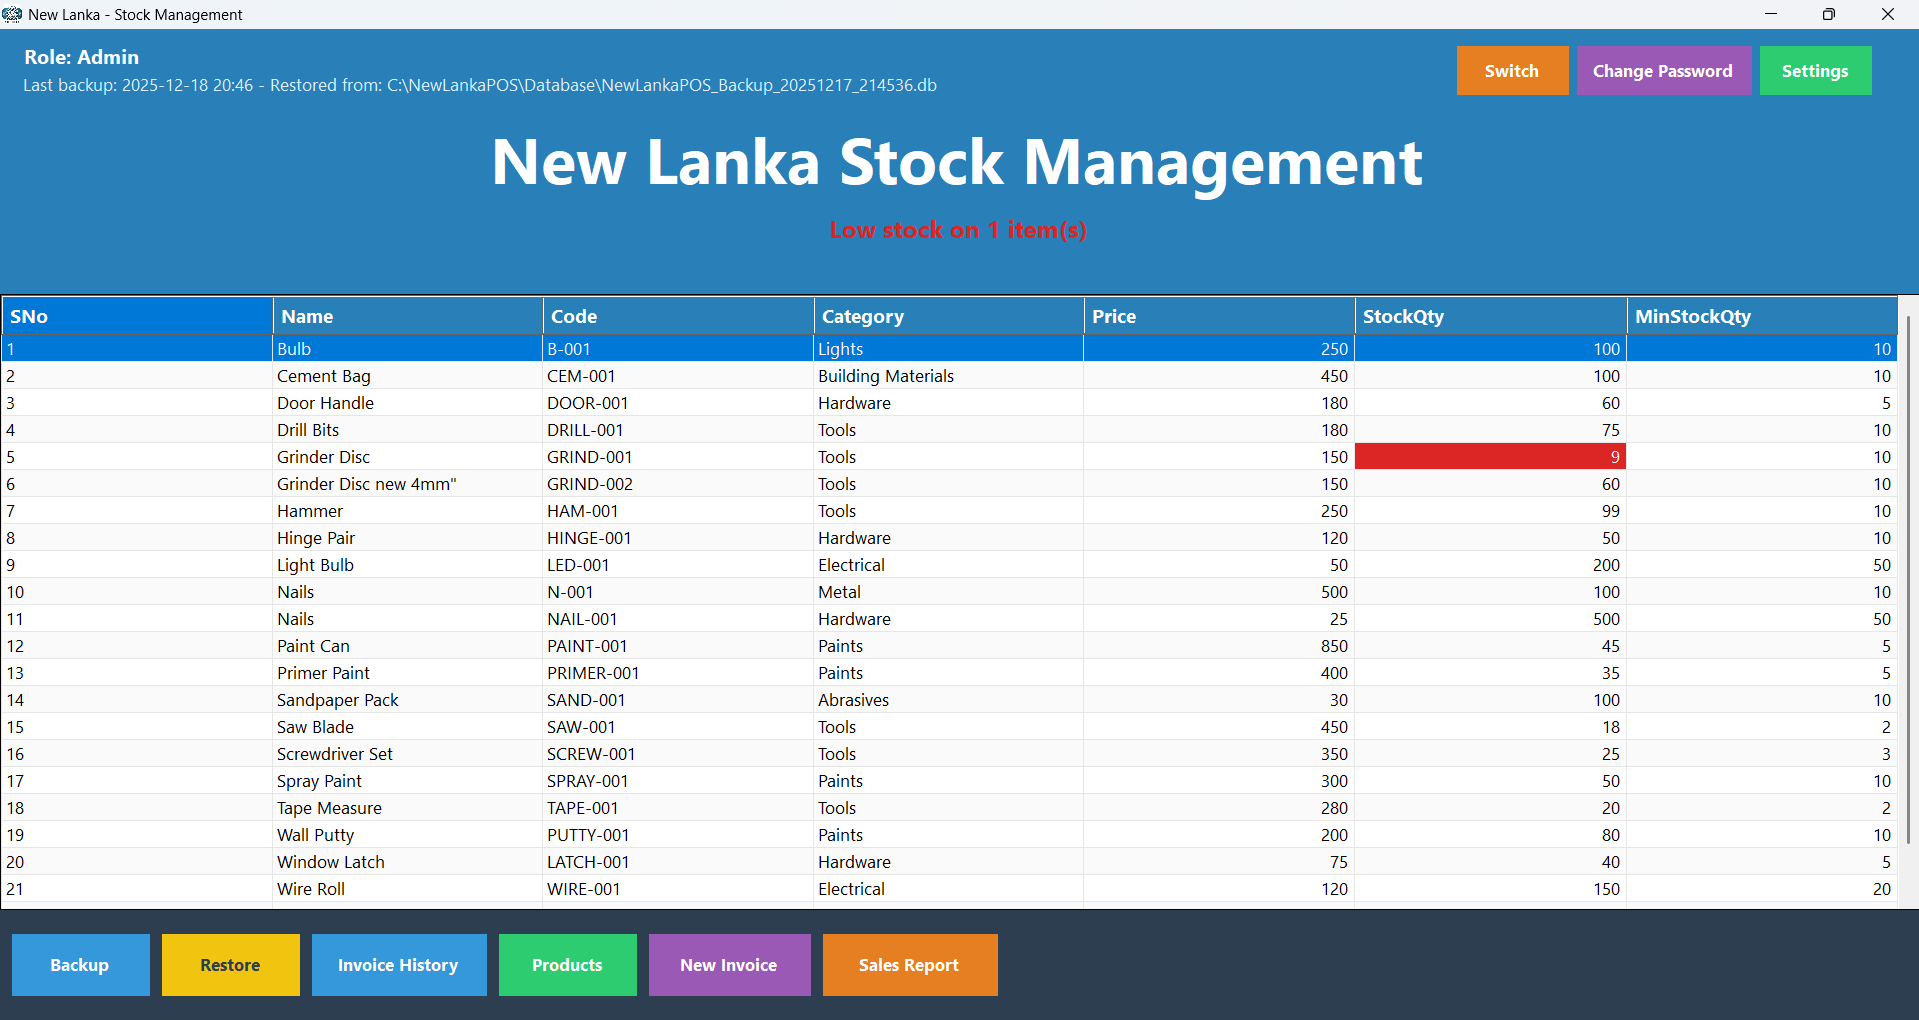Select the GRIND-002 code cell

(679, 484)
